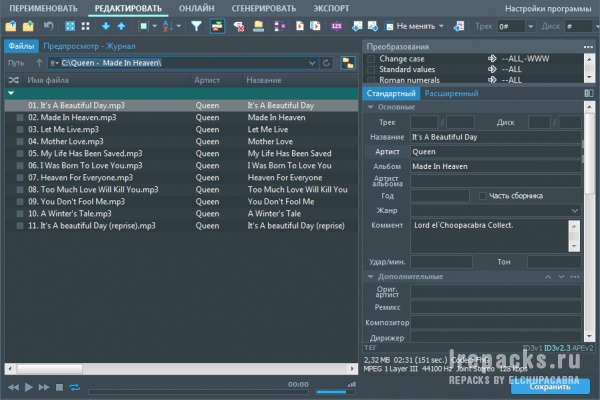
Task: Select the APEv2 tag type
Action: 583,348
